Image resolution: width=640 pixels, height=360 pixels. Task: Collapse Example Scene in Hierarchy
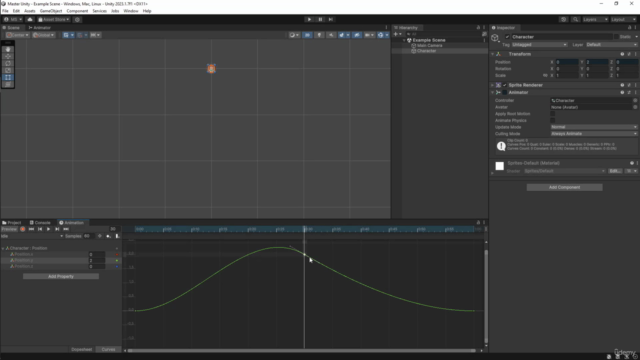404,40
